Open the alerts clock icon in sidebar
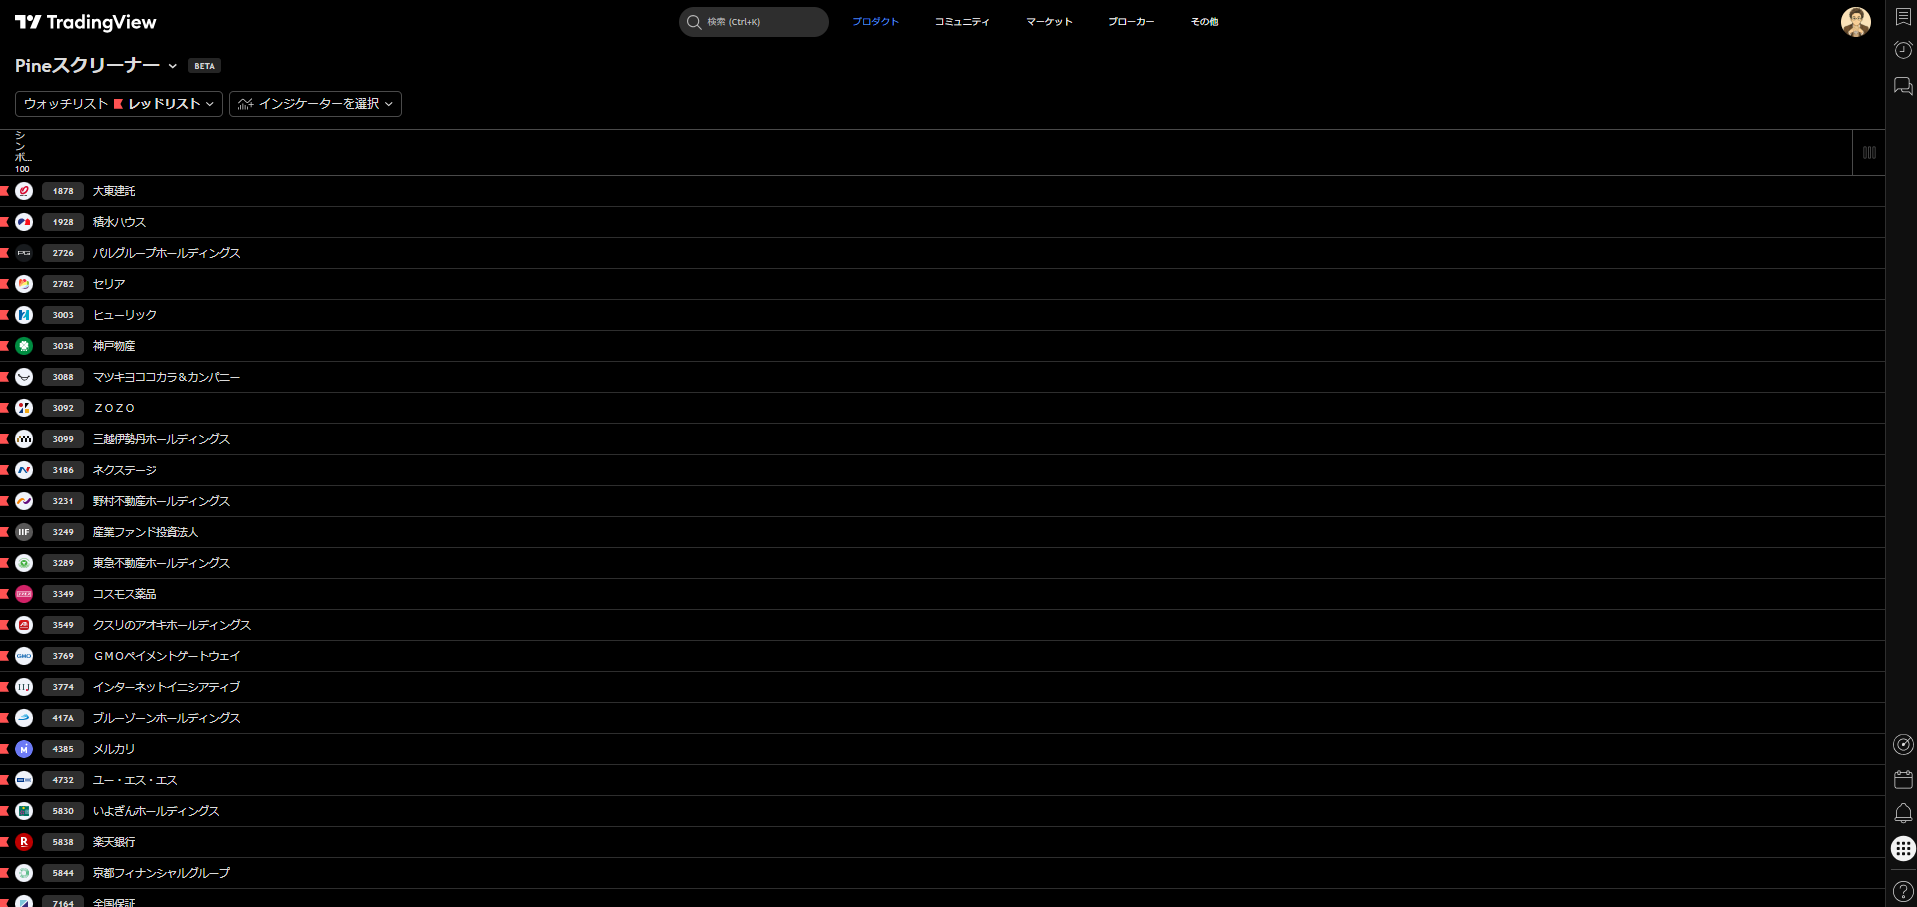 (x=1903, y=50)
